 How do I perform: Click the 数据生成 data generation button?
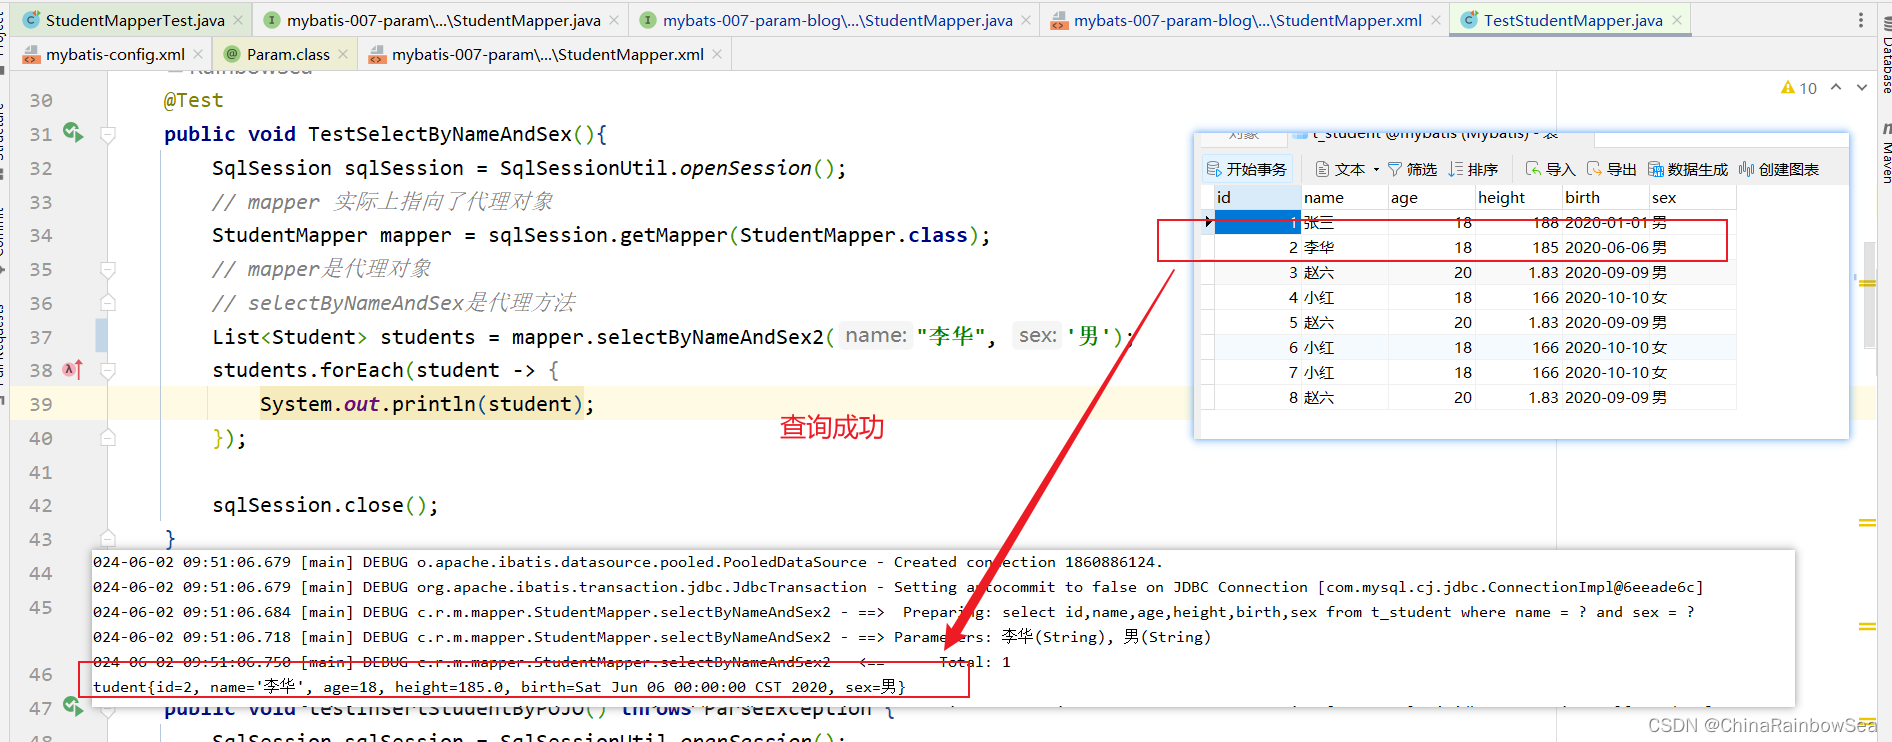(1687, 169)
